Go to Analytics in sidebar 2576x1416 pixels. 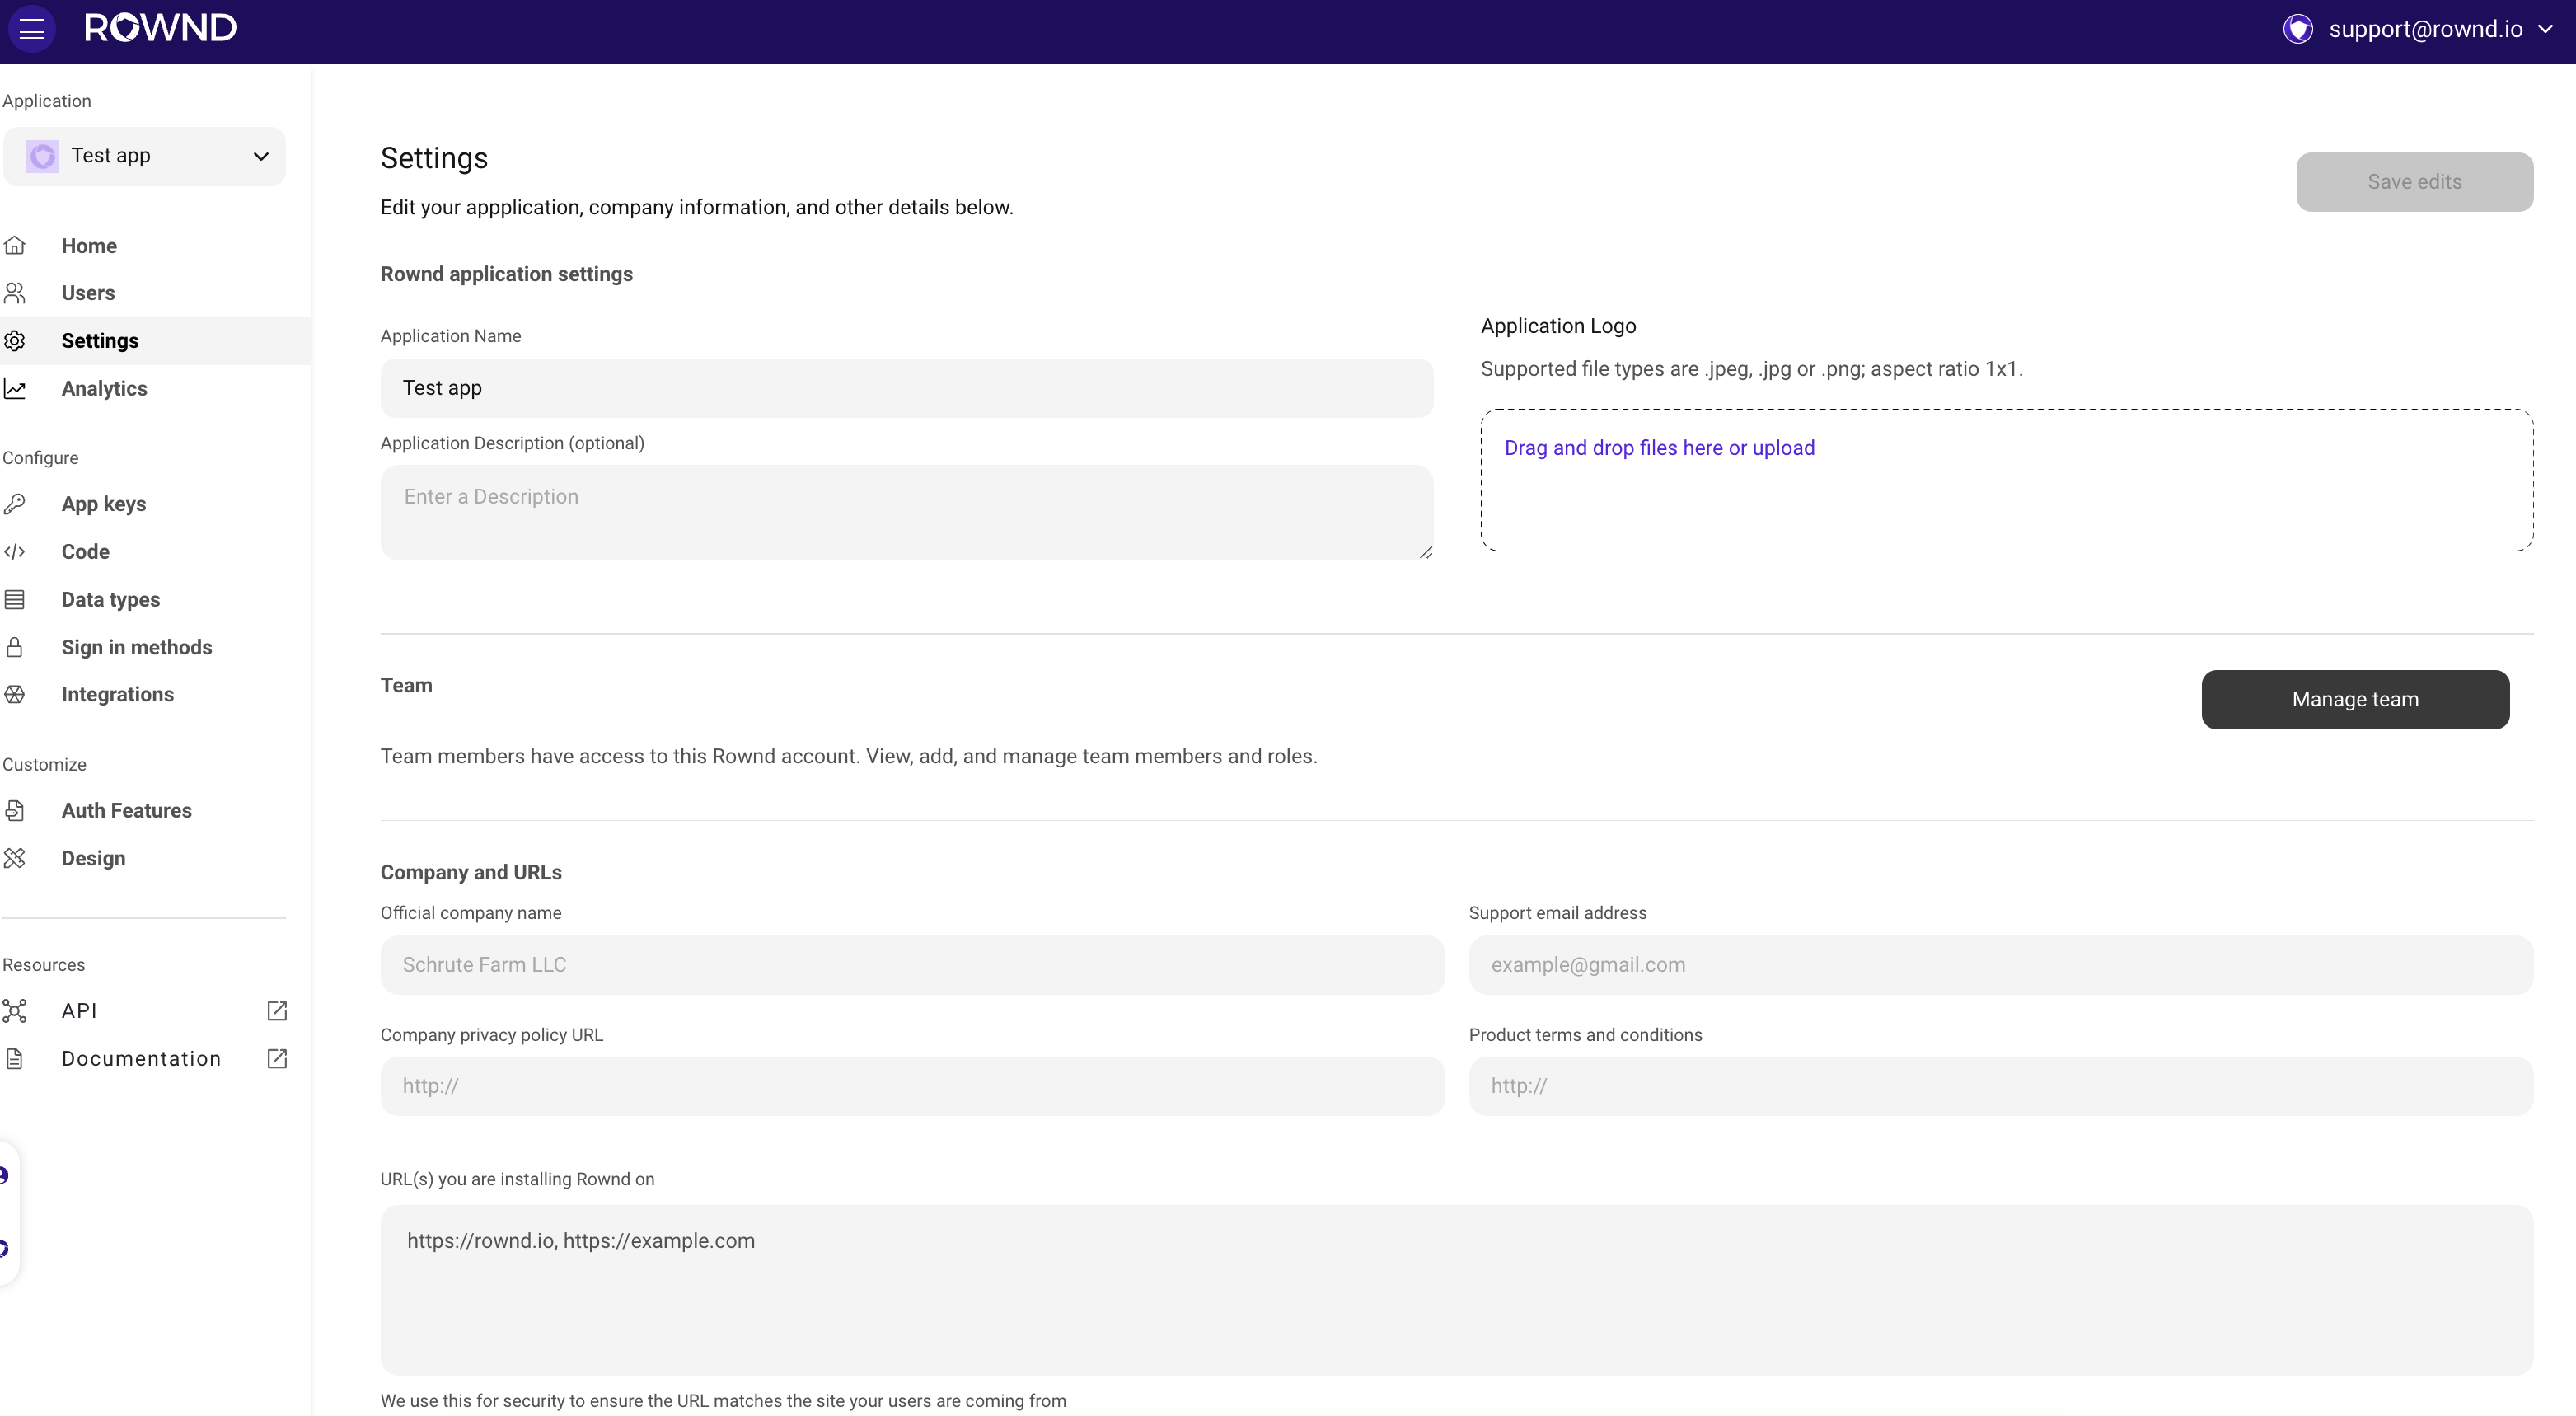pyautogui.click(x=104, y=389)
